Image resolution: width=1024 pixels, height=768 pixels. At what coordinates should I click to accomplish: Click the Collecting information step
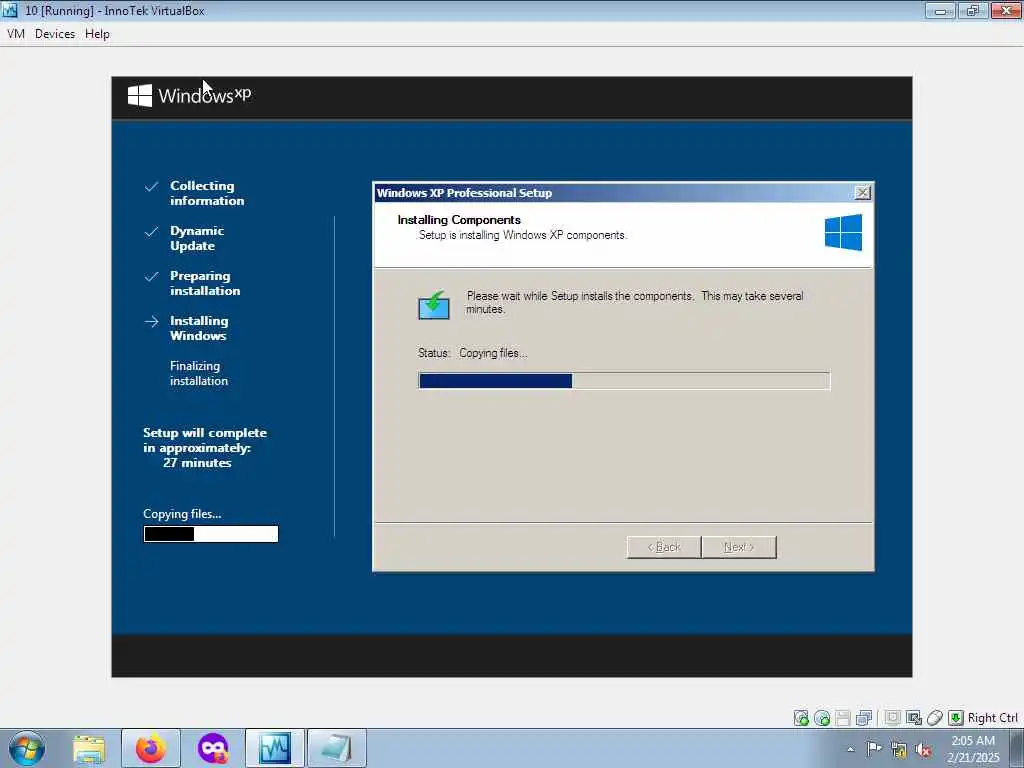coord(207,193)
